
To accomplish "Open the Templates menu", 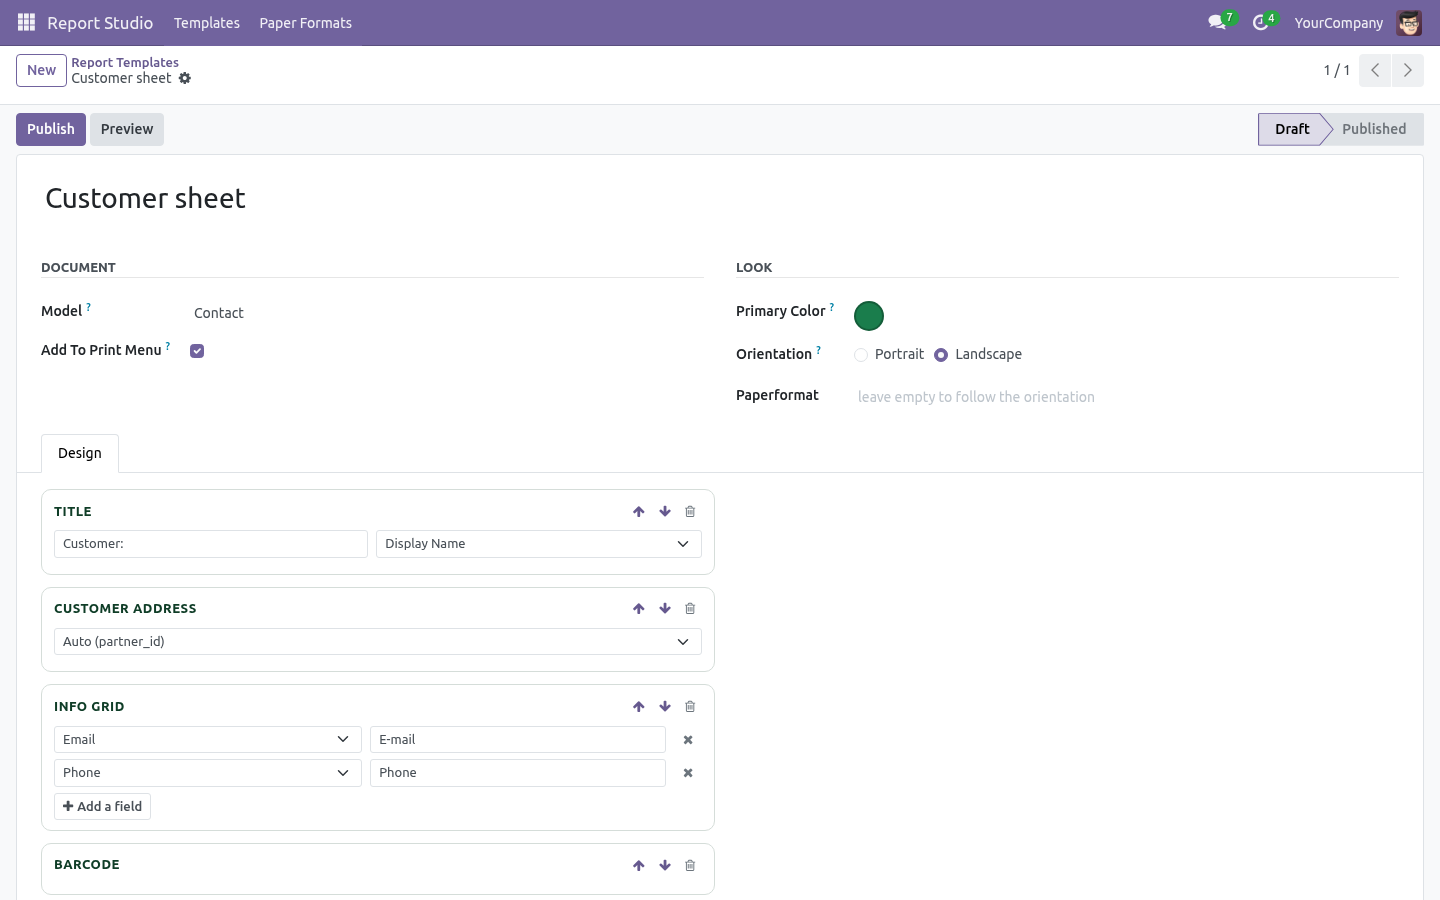I will [x=207, y=23].
